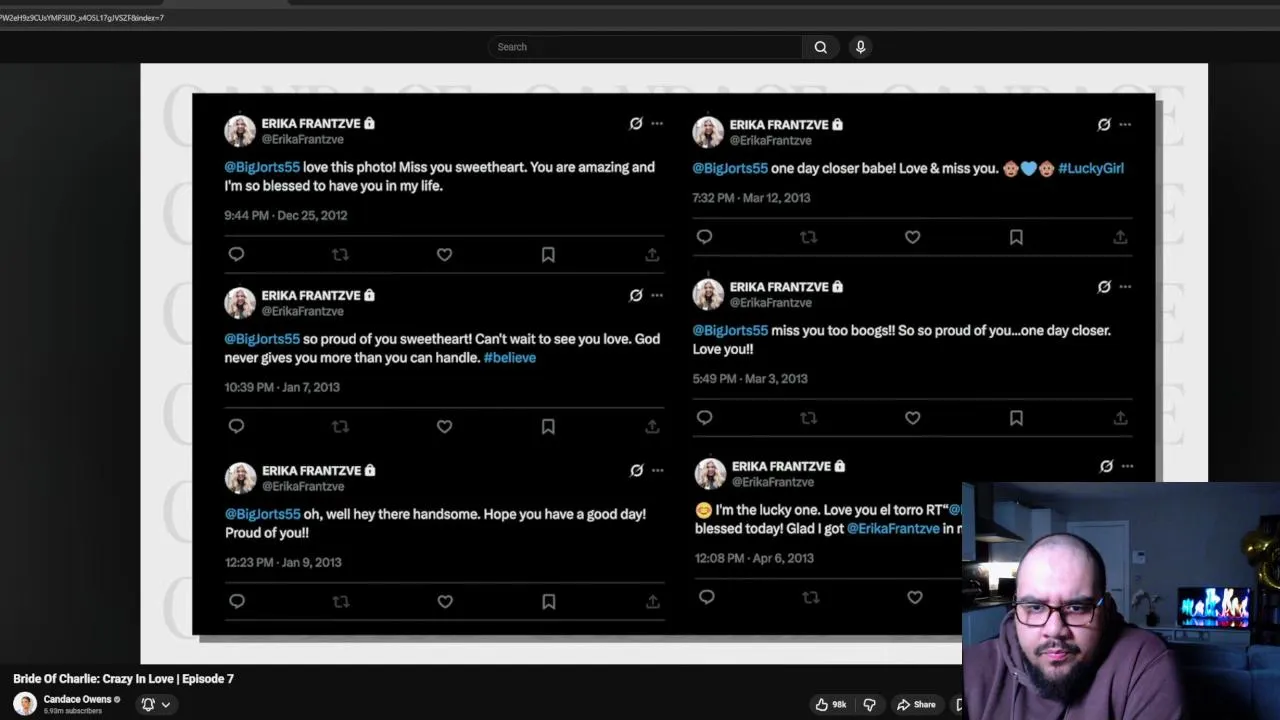Reply to the Jan 7, 2013 tweet
1280x720 pixels.
[x=236, y=426]
